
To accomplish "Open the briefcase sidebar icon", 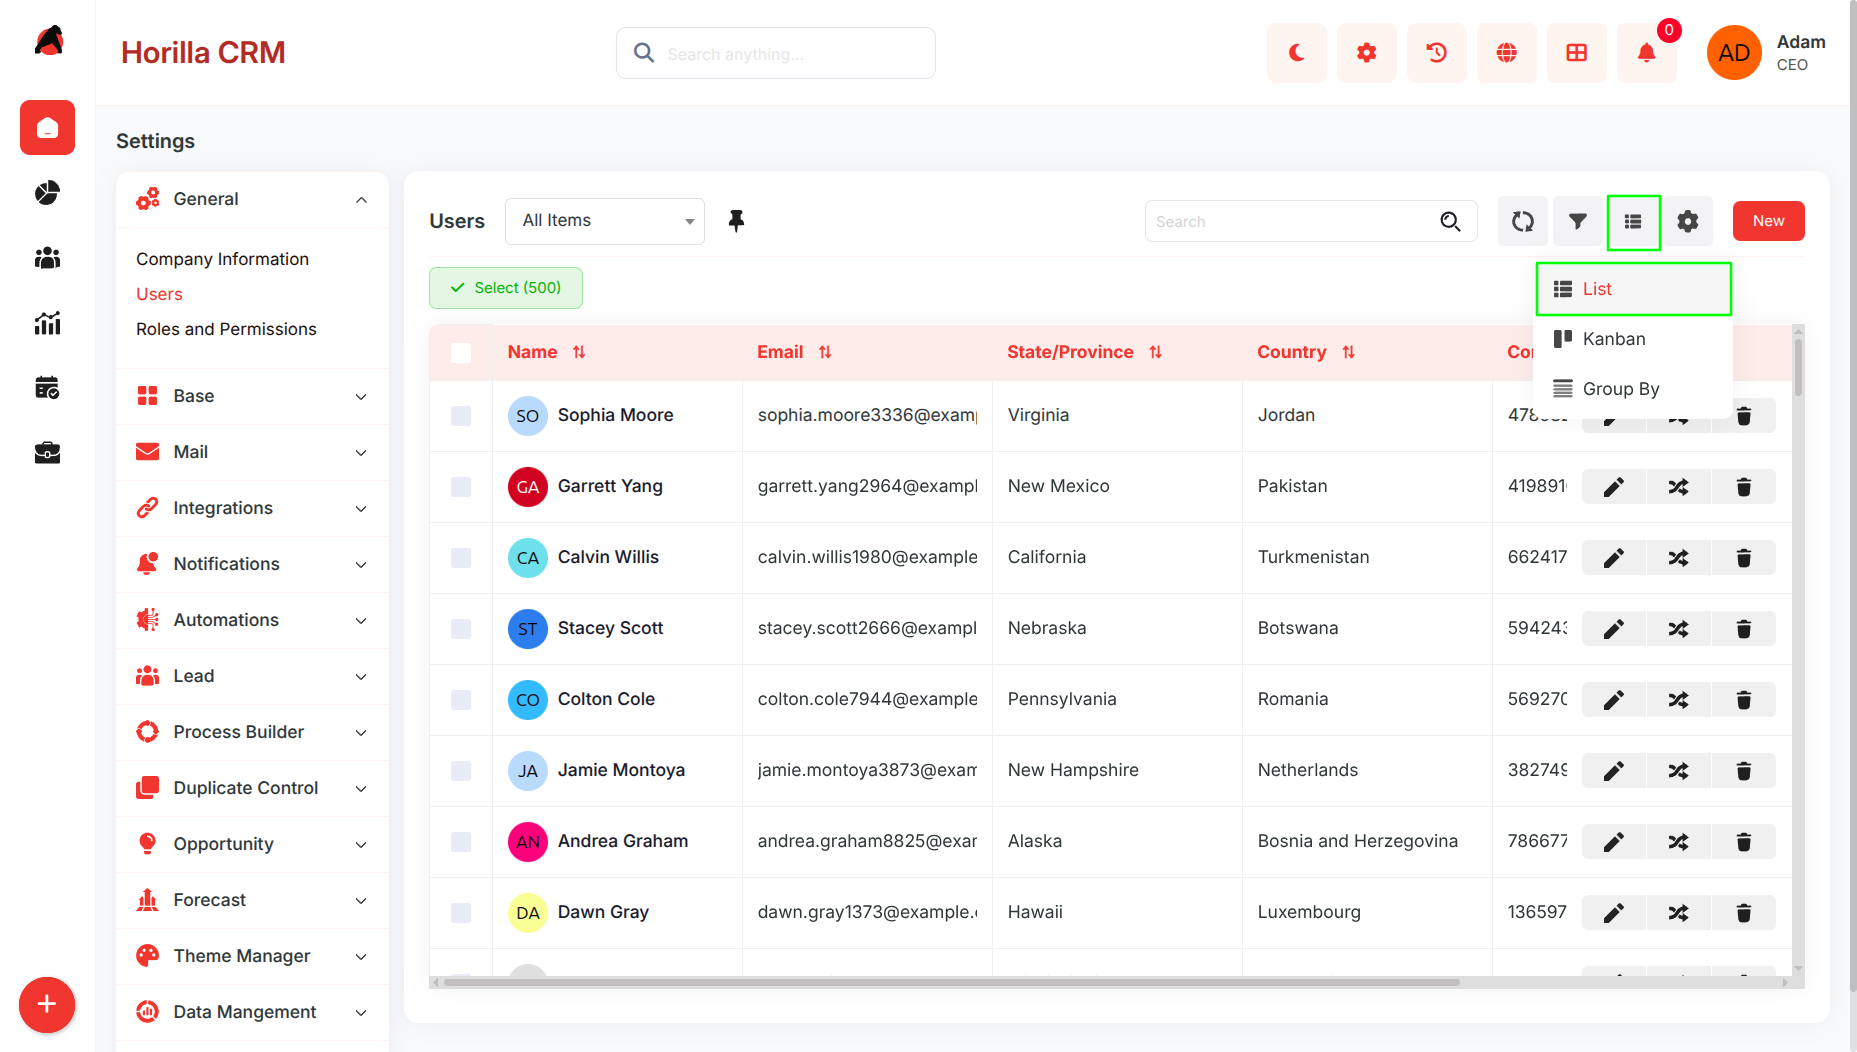I will click(x=47, y=453).
